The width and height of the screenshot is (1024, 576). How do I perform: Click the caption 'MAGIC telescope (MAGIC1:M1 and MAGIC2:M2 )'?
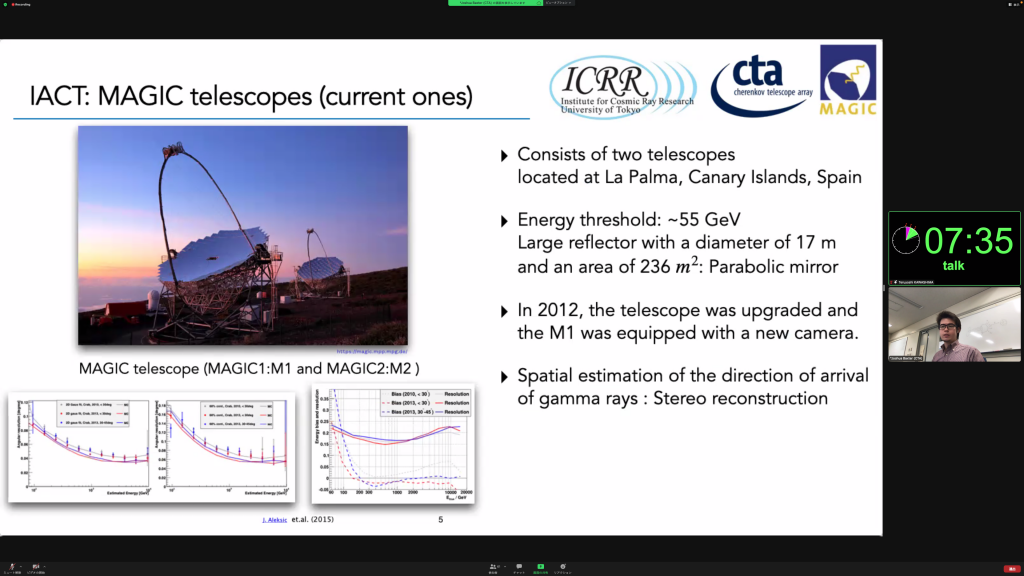tap(249, 369)
